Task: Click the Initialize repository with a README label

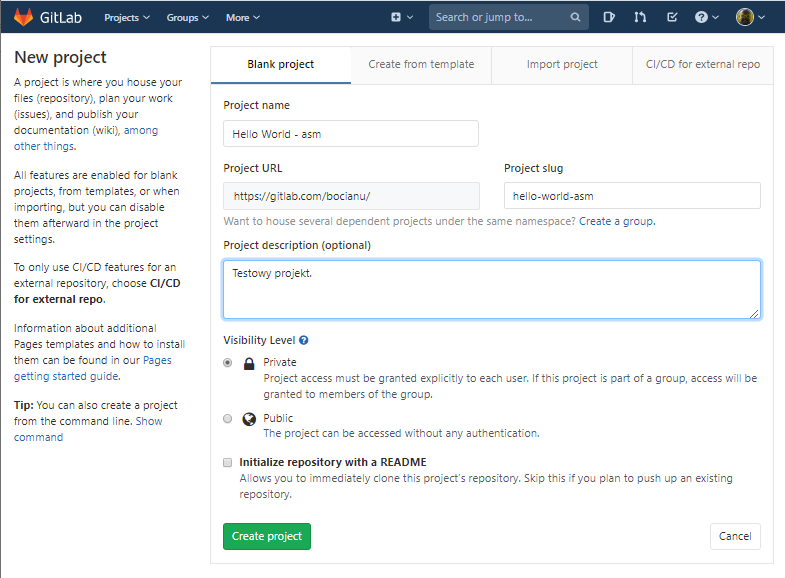Action: point(333,462)
